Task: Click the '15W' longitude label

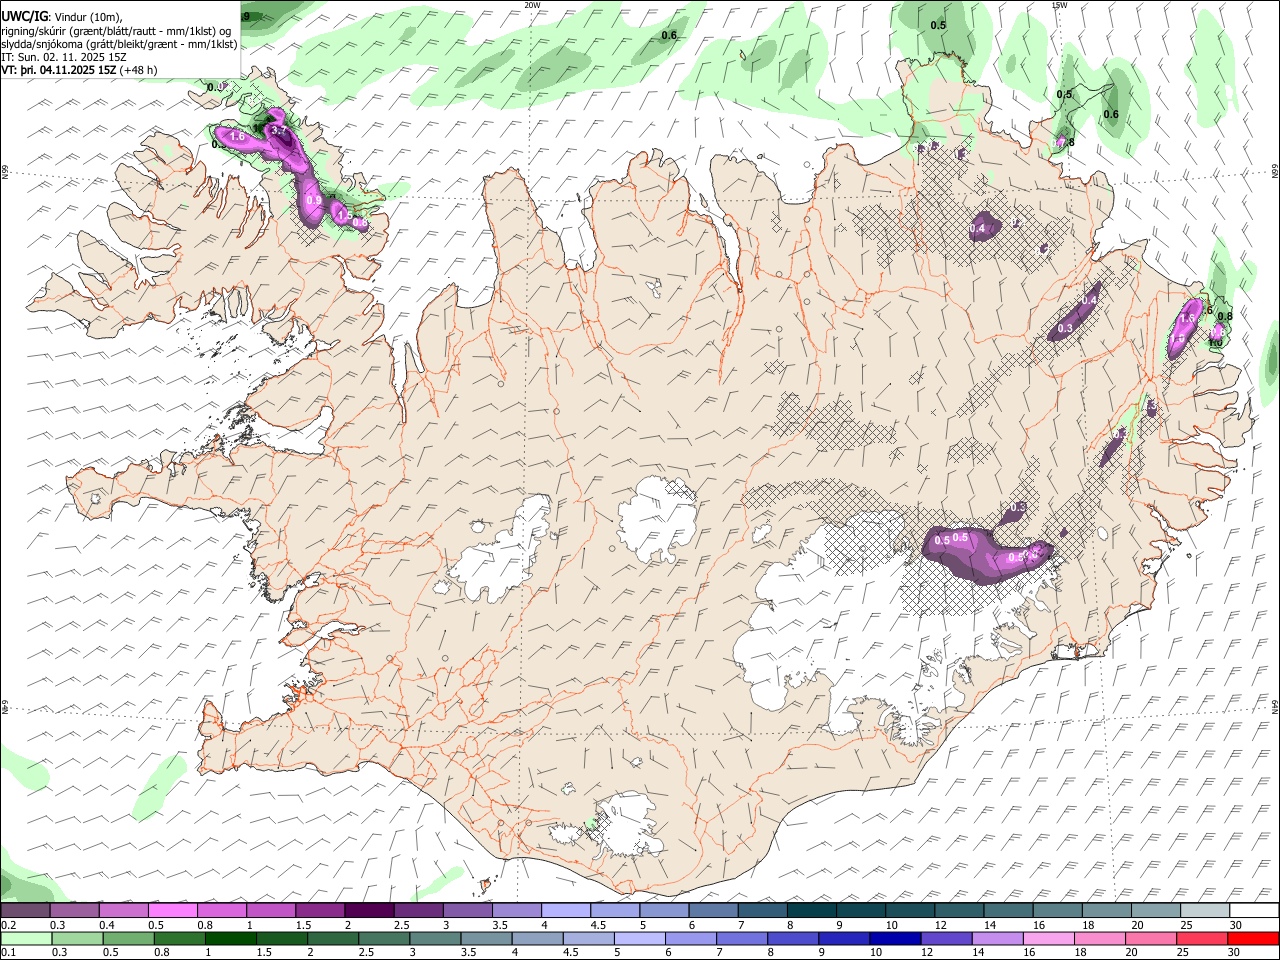Action: [x=1059, y=5]
